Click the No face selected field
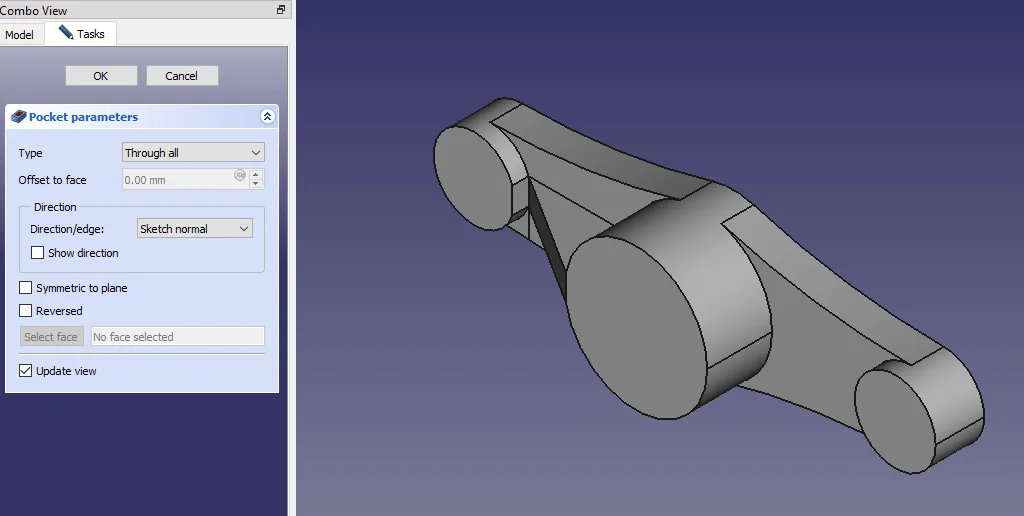The height and width of the screenshot is (516, 1024). click(x=178, y=336)
